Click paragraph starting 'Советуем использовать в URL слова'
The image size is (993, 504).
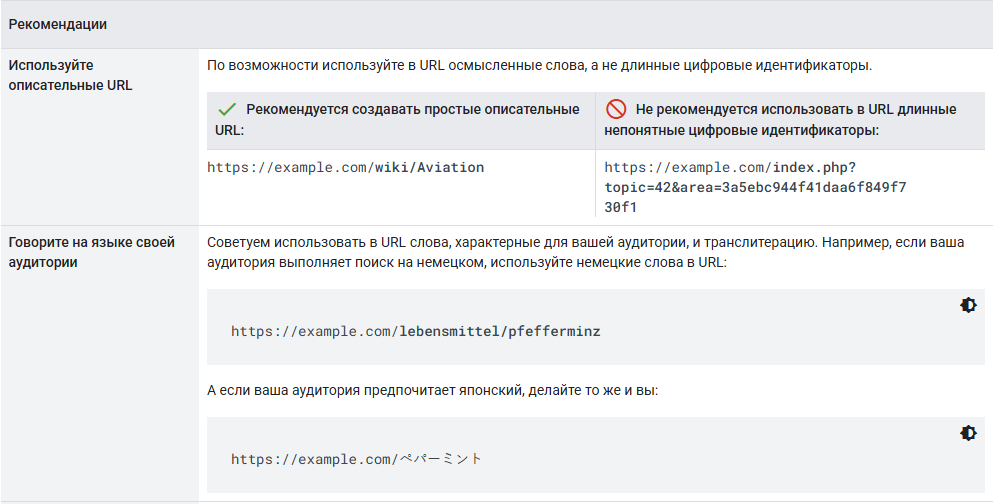pos(585,252)
